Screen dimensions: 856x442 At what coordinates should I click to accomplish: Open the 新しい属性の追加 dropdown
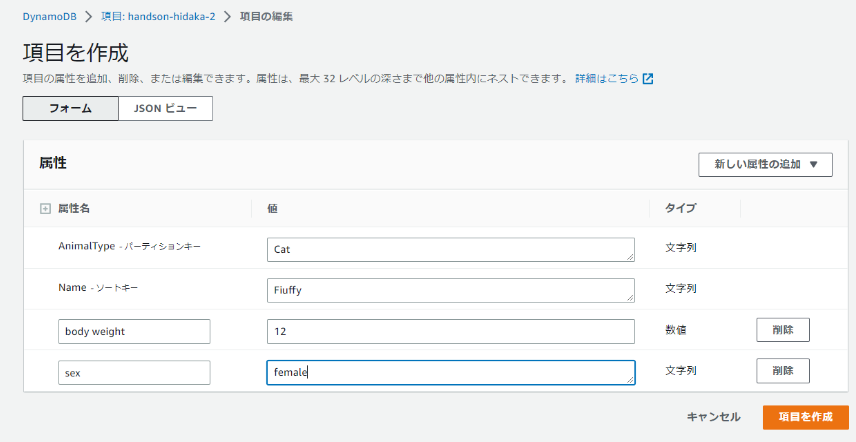pos(765,164)
